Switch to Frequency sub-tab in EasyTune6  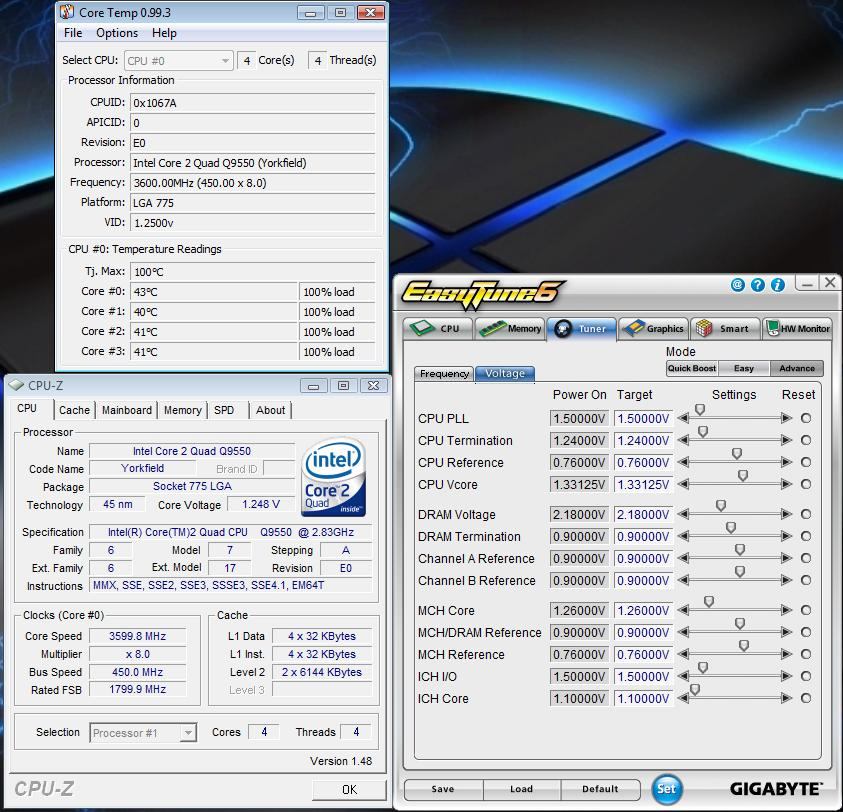pyautogui.click(x=444, y=374)
